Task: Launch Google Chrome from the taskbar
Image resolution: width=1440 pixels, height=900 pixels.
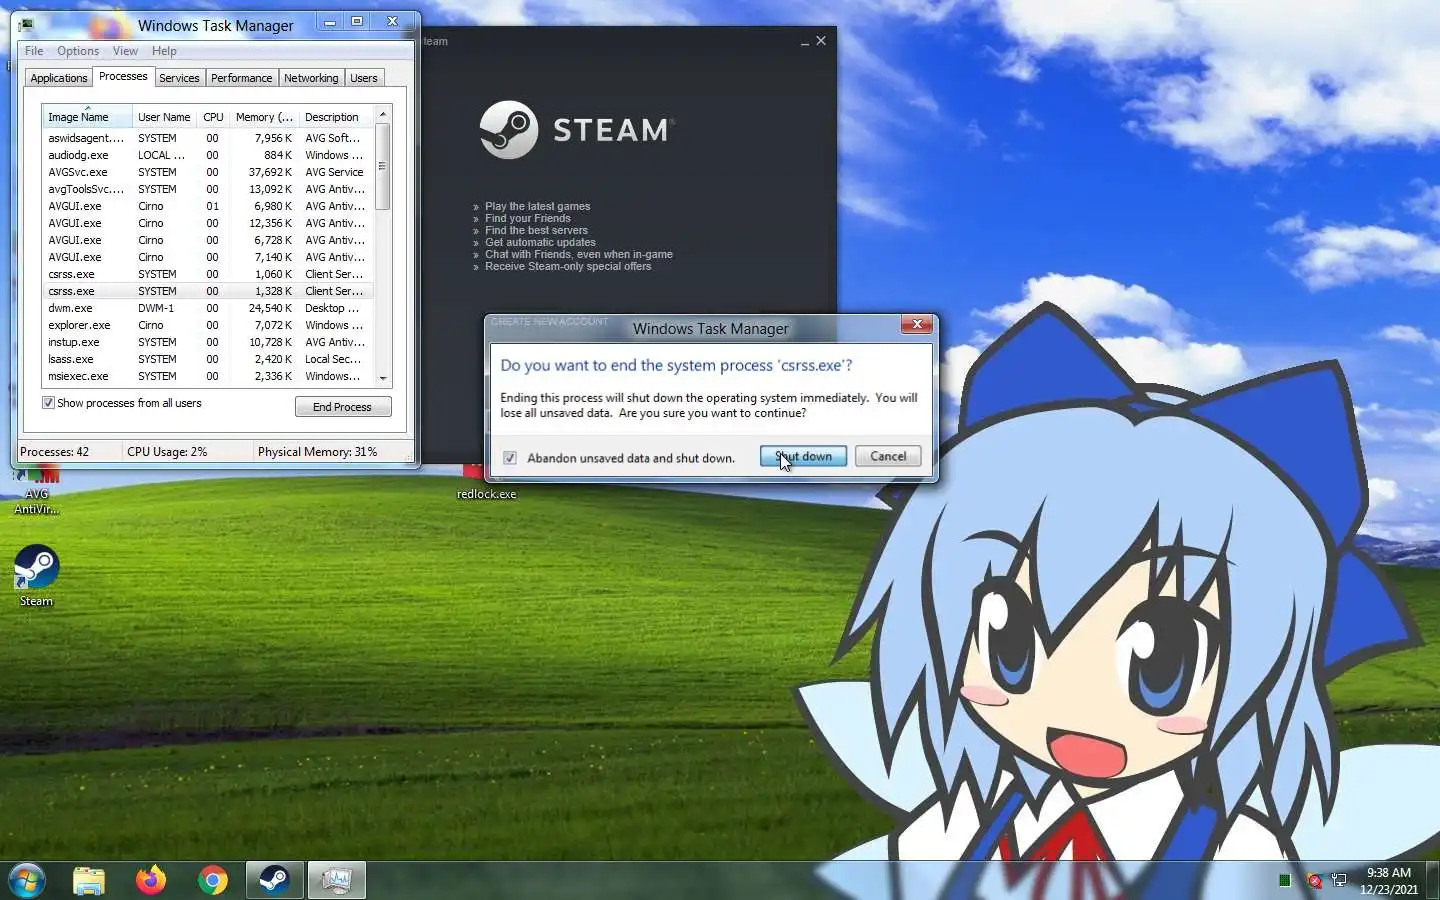Action: click(213, 880)
